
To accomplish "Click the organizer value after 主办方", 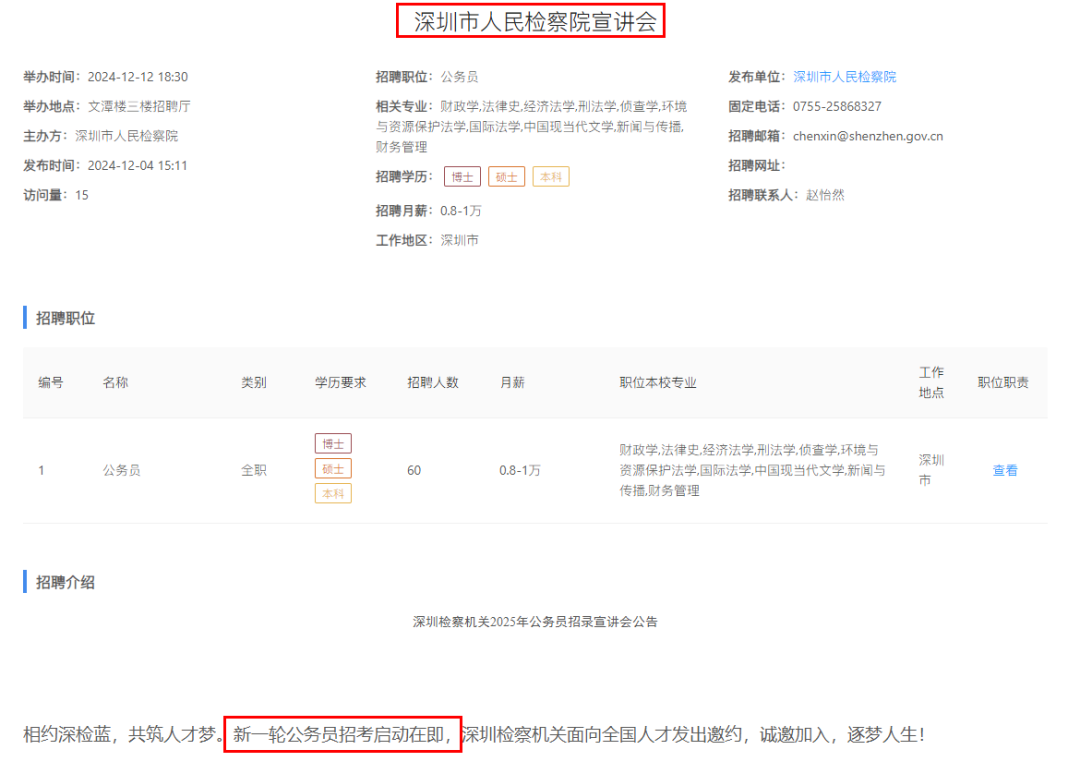I will (x=126, y=136).
